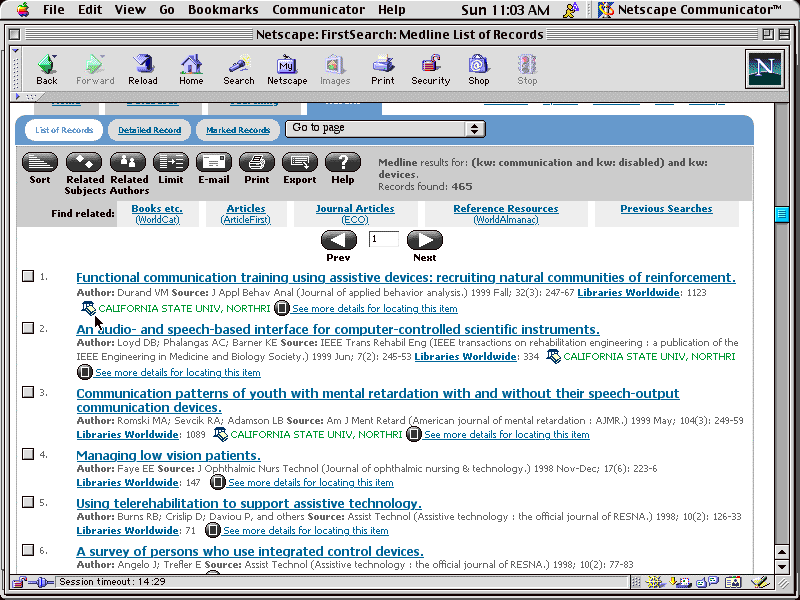Viewport: 800px width, 600px height.
Task: Collapse the navigation toolbar handle
Action: [x=16, y=69]
